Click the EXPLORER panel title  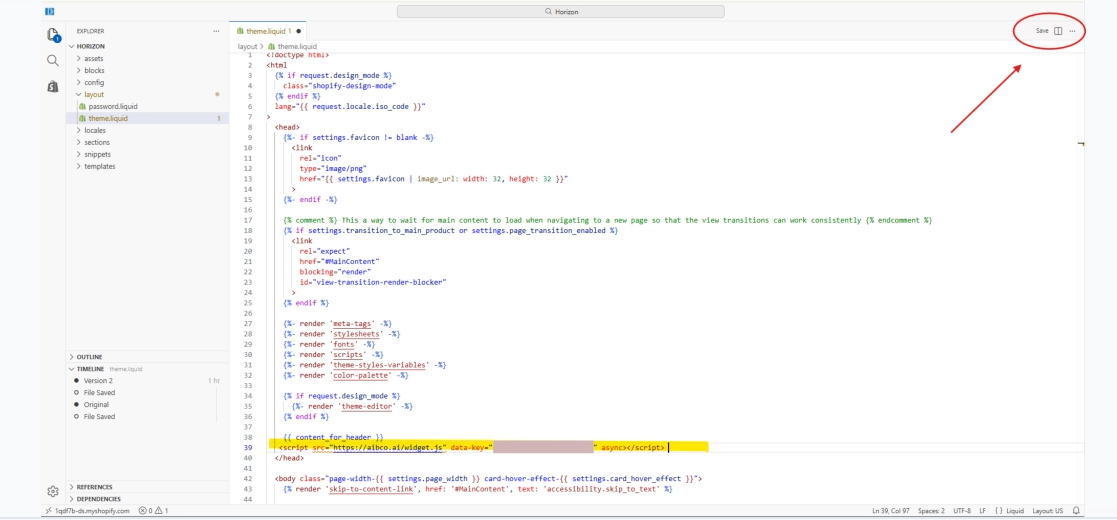click(x=90, y=31)
